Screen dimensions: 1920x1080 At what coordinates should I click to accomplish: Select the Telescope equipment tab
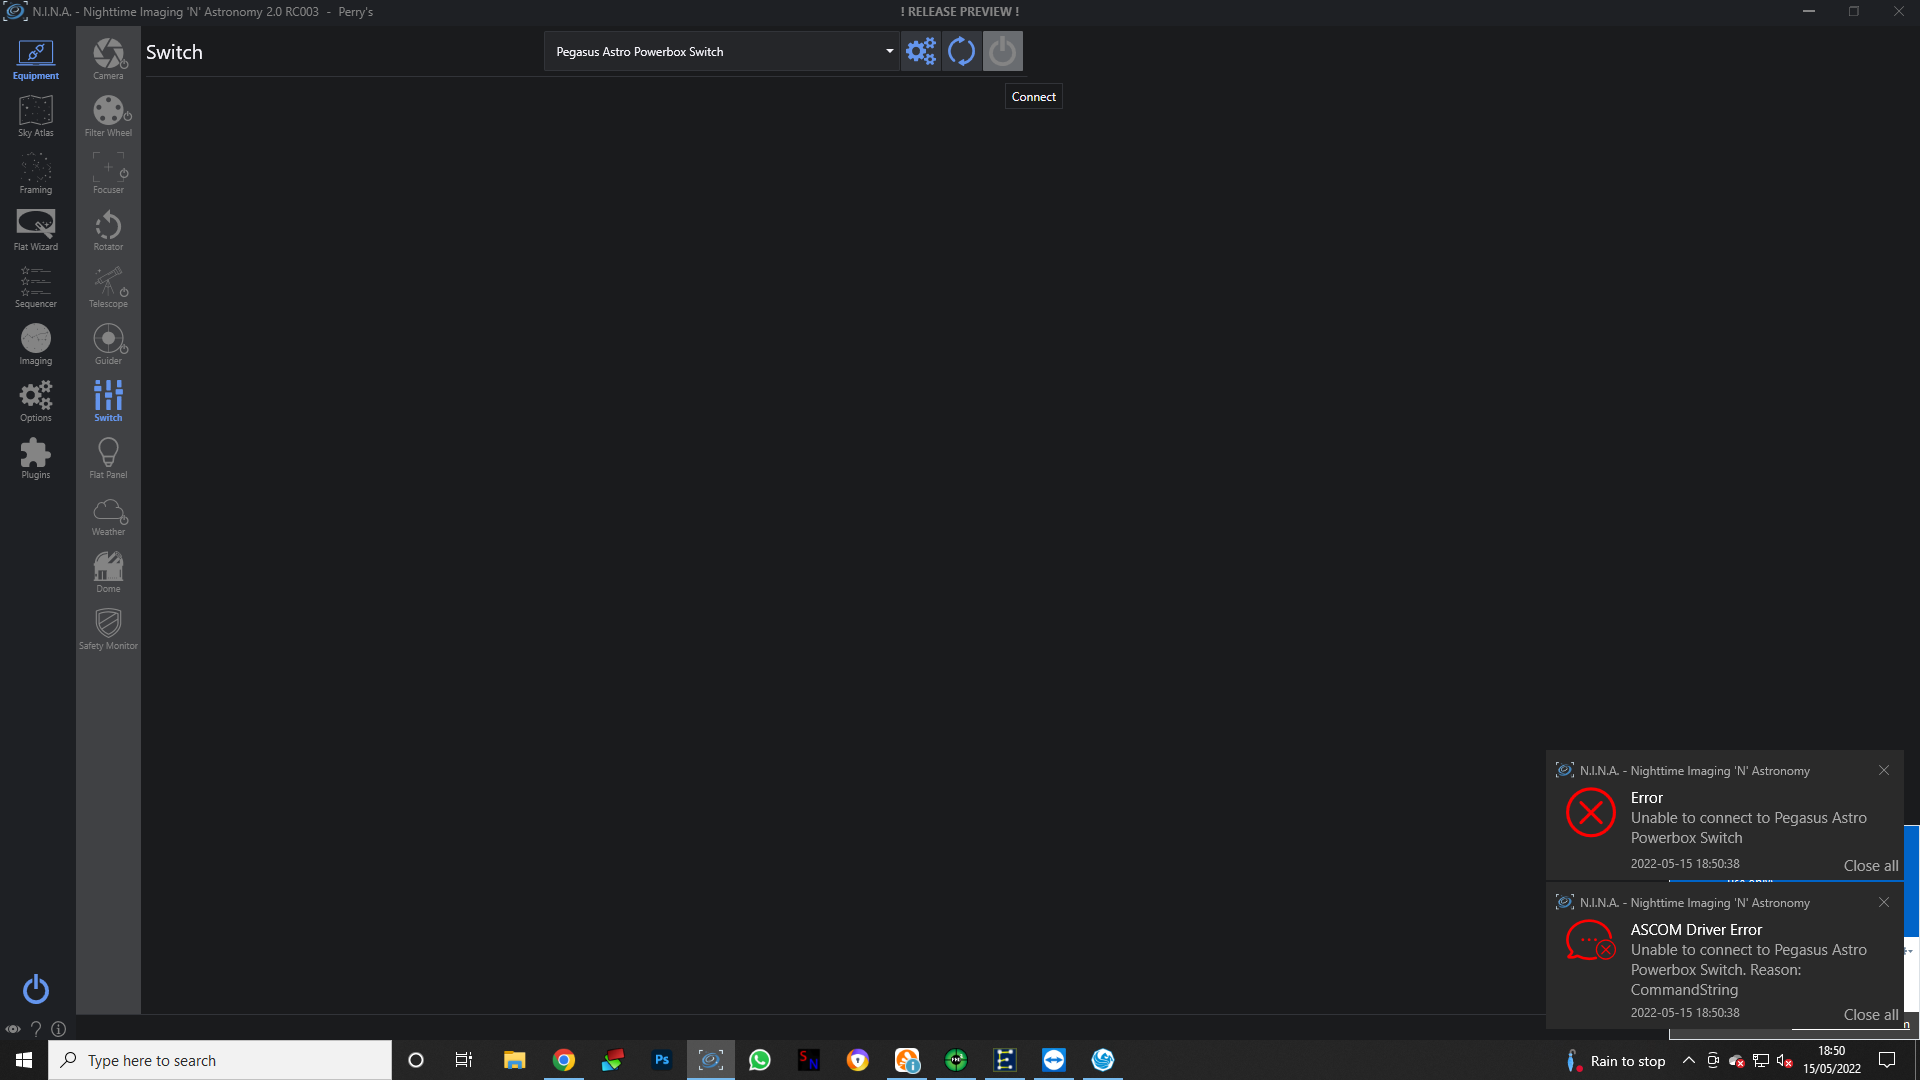click(x=108, y=287)
